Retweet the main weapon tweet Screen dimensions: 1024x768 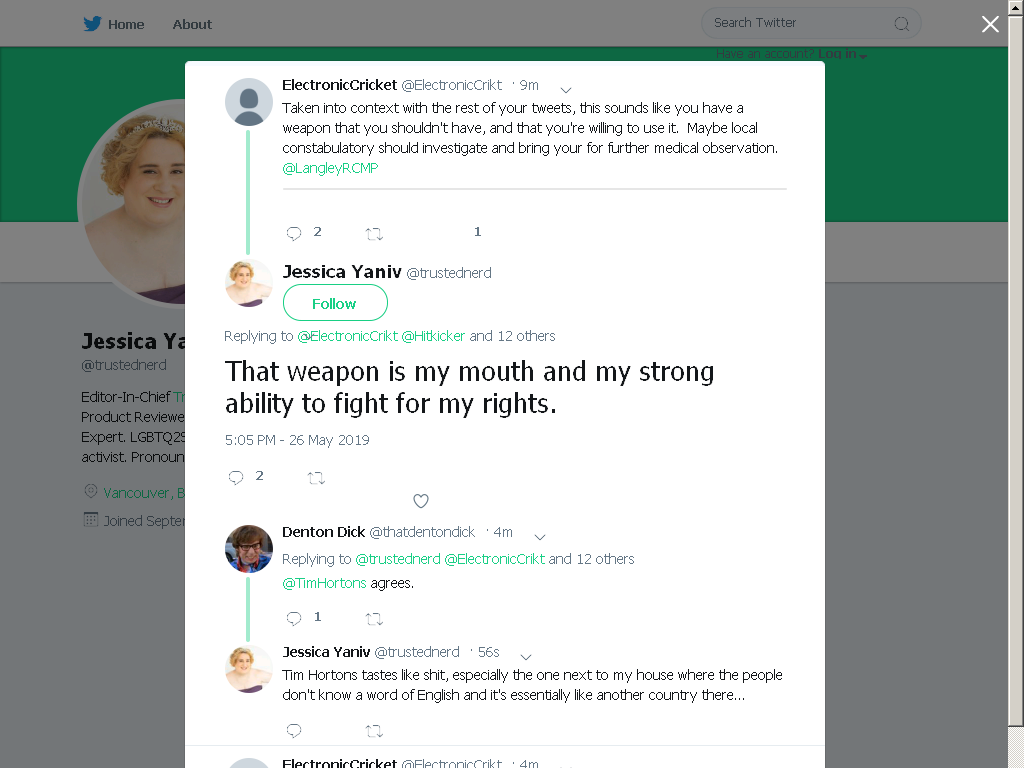[316, 478]
